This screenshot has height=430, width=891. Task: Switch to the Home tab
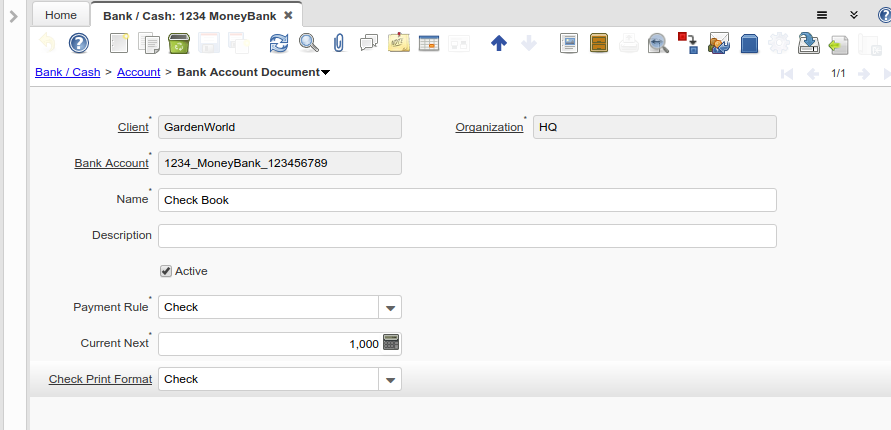click(60, 15)
